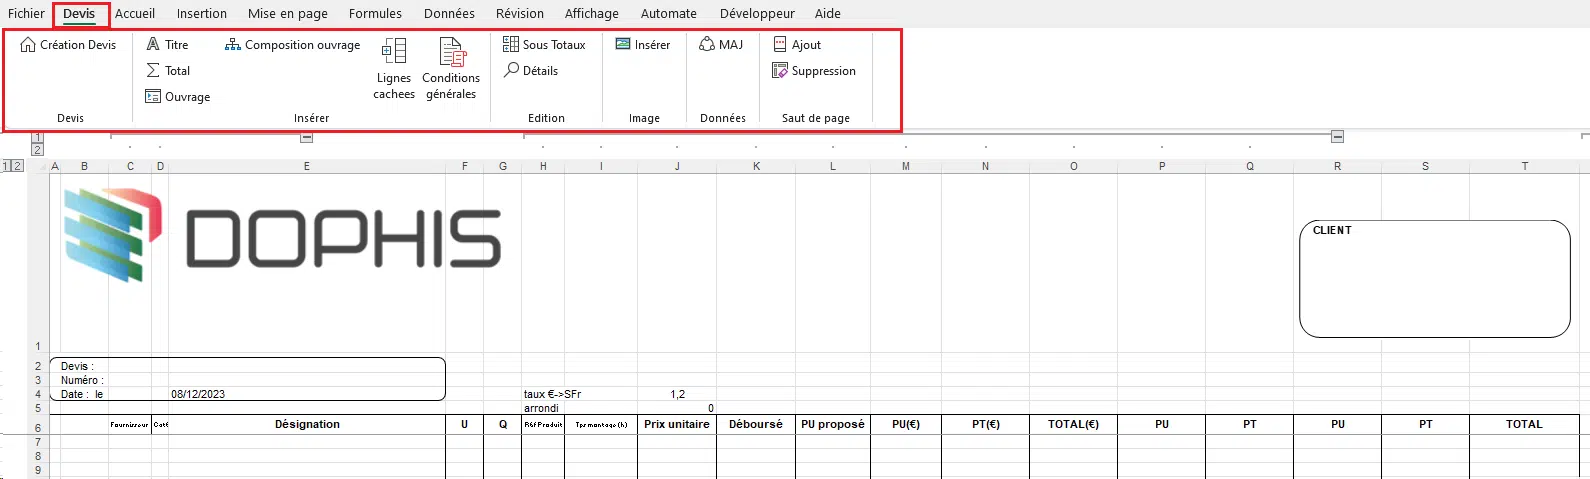Open the Fichier menu

pyautogui.click(x=26, y=14)
